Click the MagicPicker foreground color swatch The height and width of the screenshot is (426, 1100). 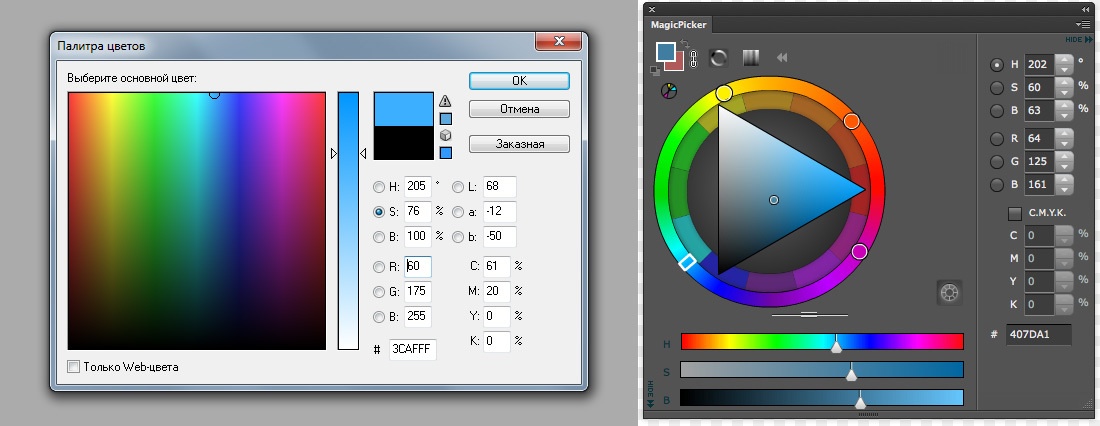pyautogui.click(x=665, y=51)
